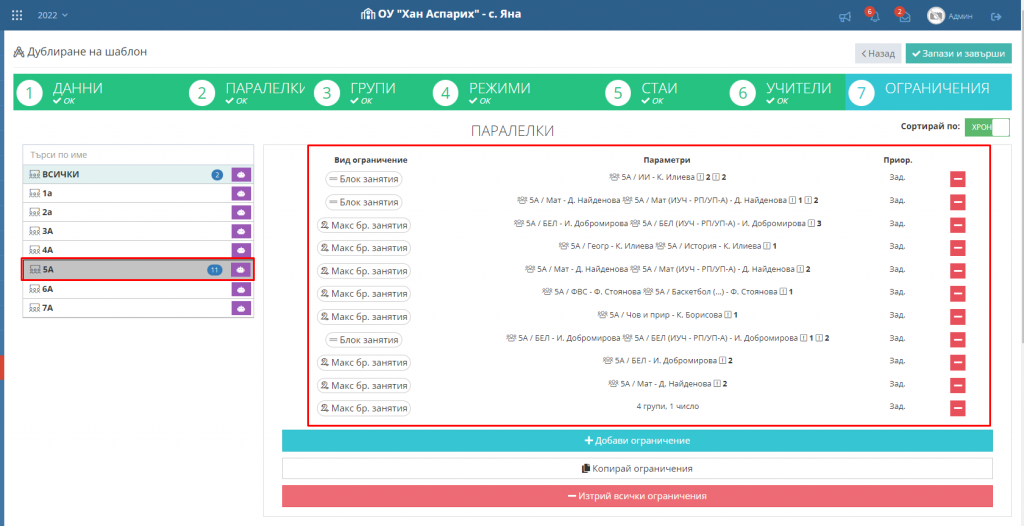
Task: Click the purple icon beside class 1а
Action: [241, 193]
